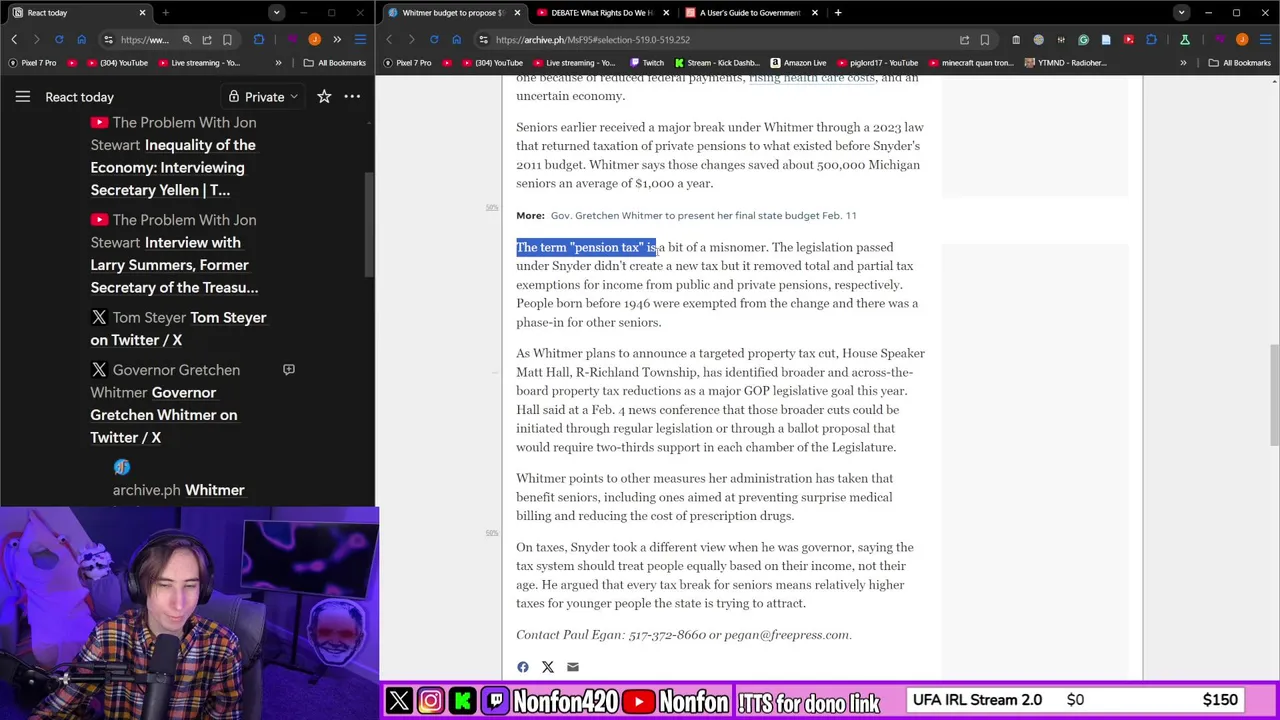1280x720 pixels.
Task: Open the three-dot options menu in React today
Action: 352,97
